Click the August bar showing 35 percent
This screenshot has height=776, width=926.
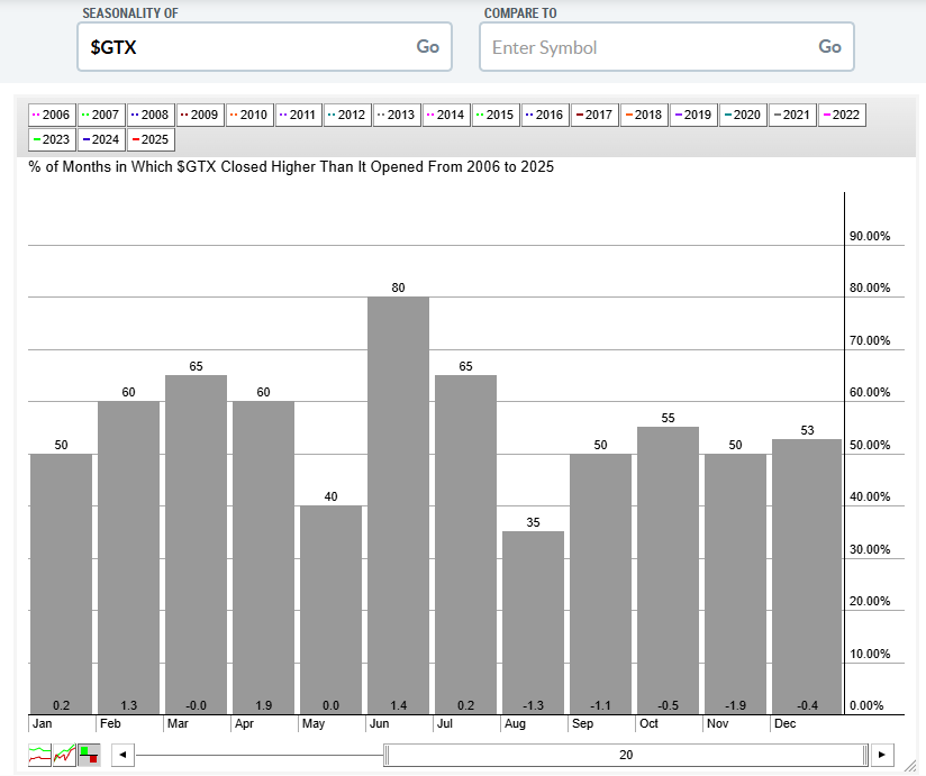(534, 620)
